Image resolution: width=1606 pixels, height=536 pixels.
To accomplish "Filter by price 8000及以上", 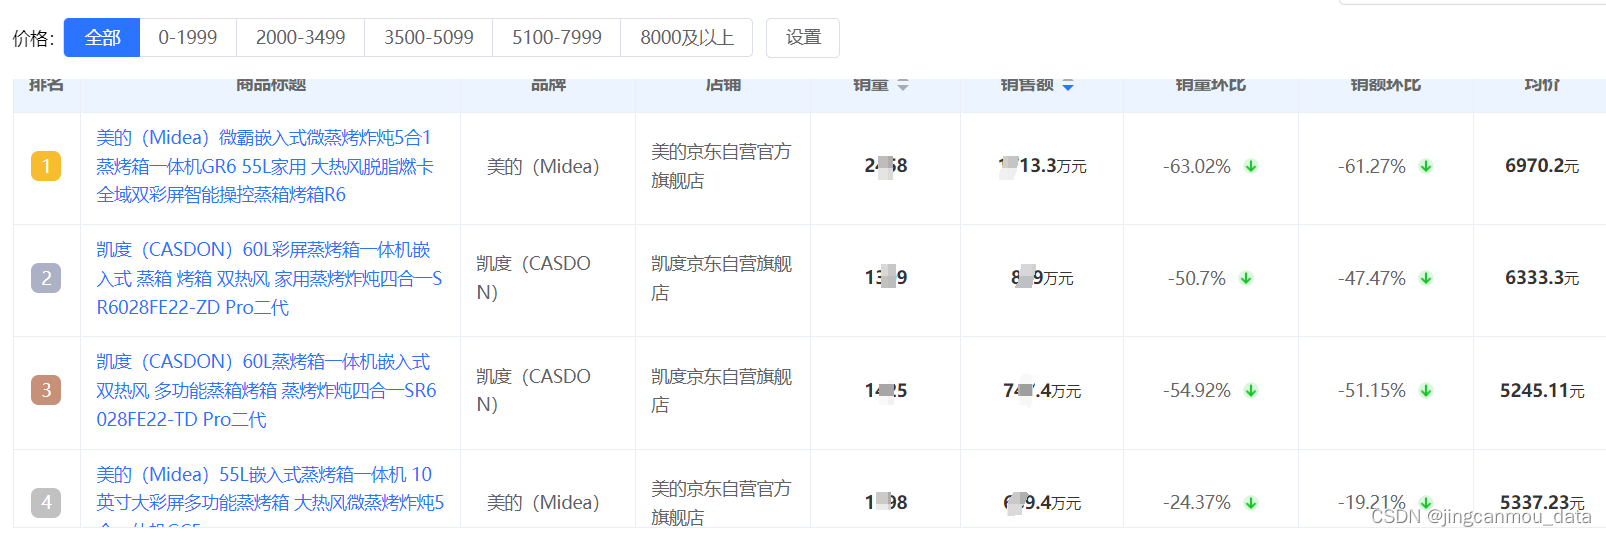I will click(687, 38).
